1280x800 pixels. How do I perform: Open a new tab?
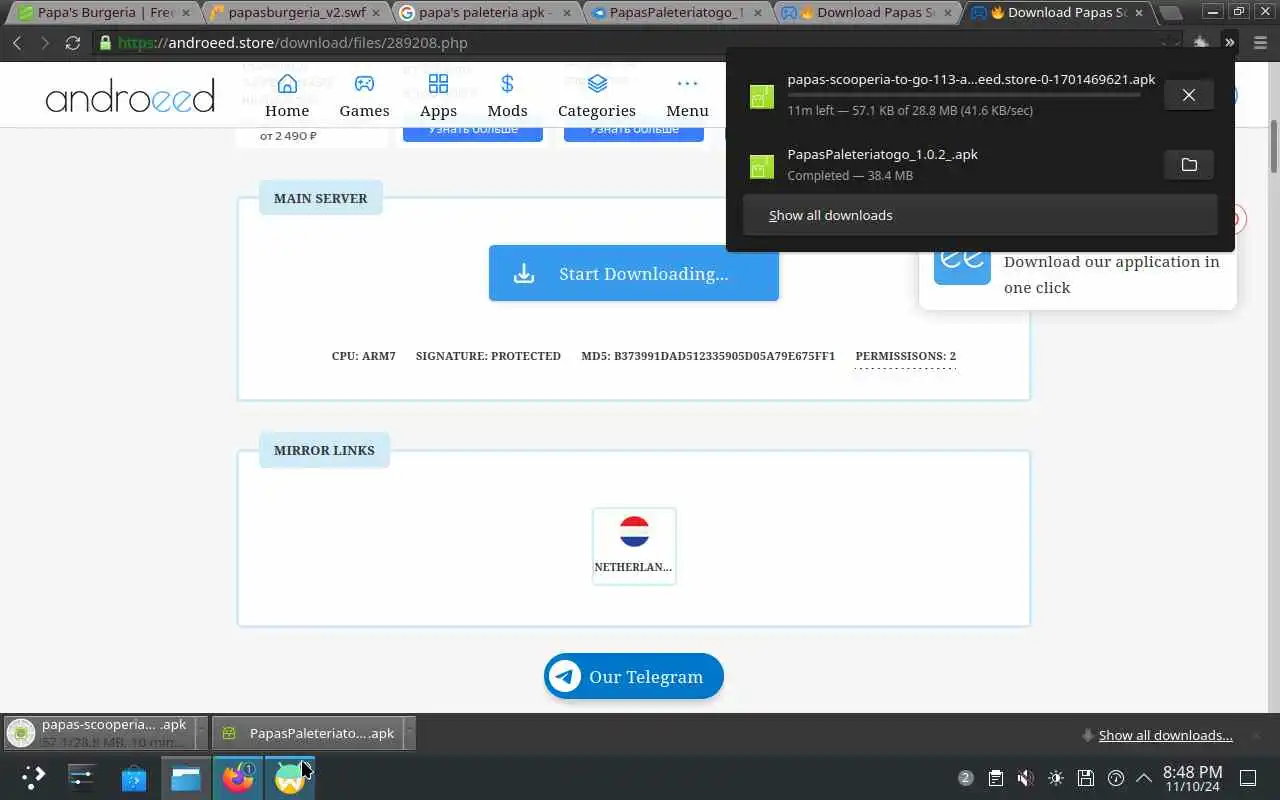pyautogui.click(x=1169, y=13)
